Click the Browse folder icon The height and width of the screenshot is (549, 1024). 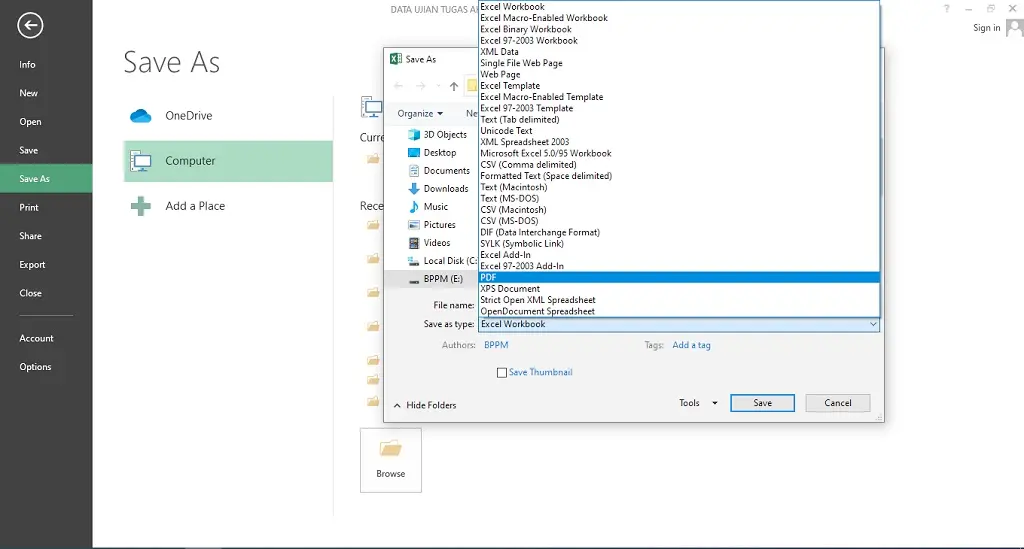click(391, 449)
